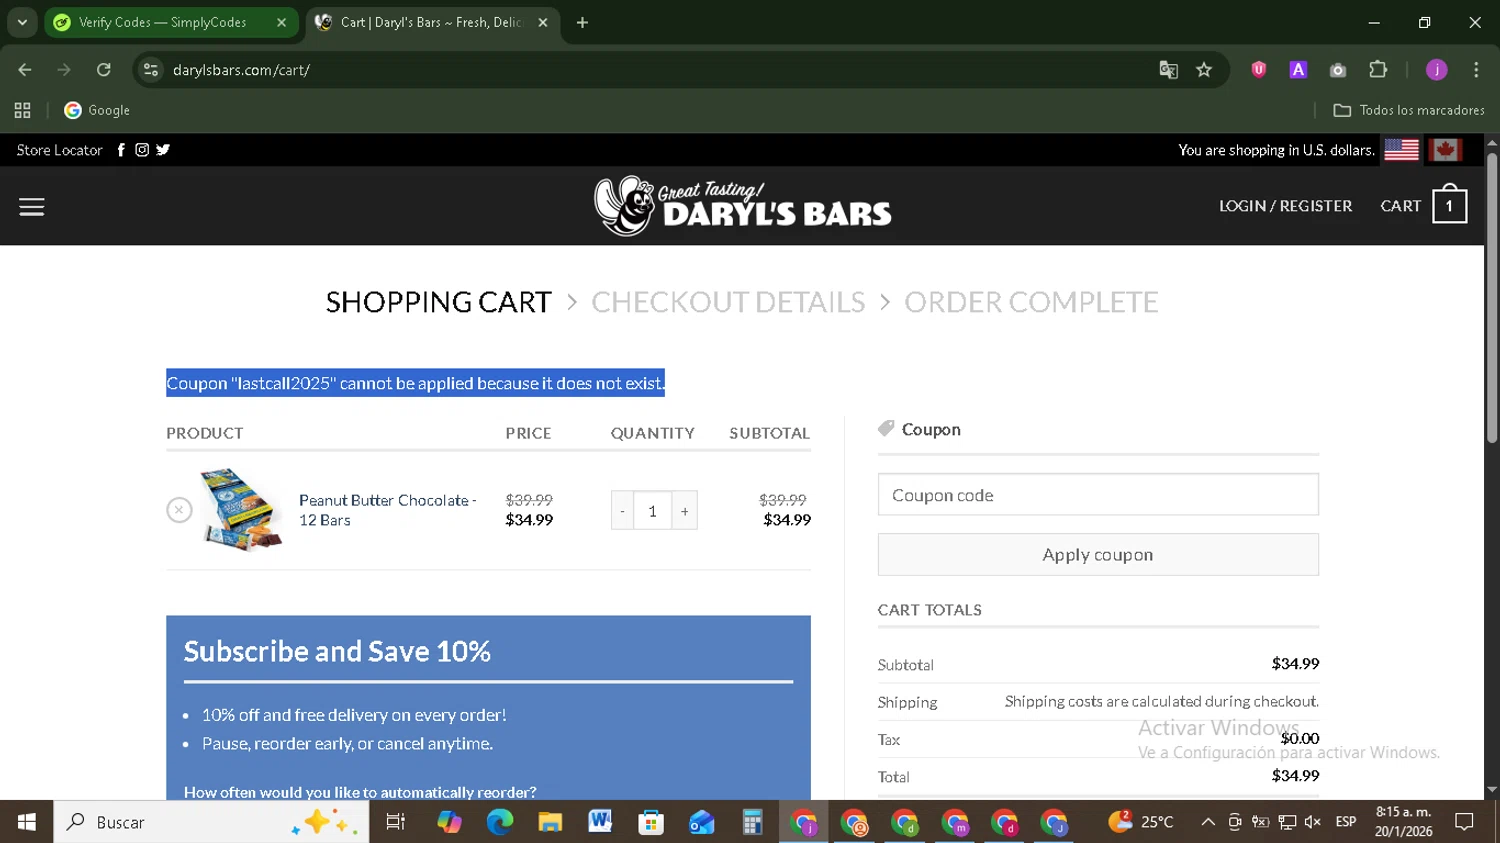Click the weather widget showing 25°C
Viewport: 1500px width, 843px height.
(1141, 822)
